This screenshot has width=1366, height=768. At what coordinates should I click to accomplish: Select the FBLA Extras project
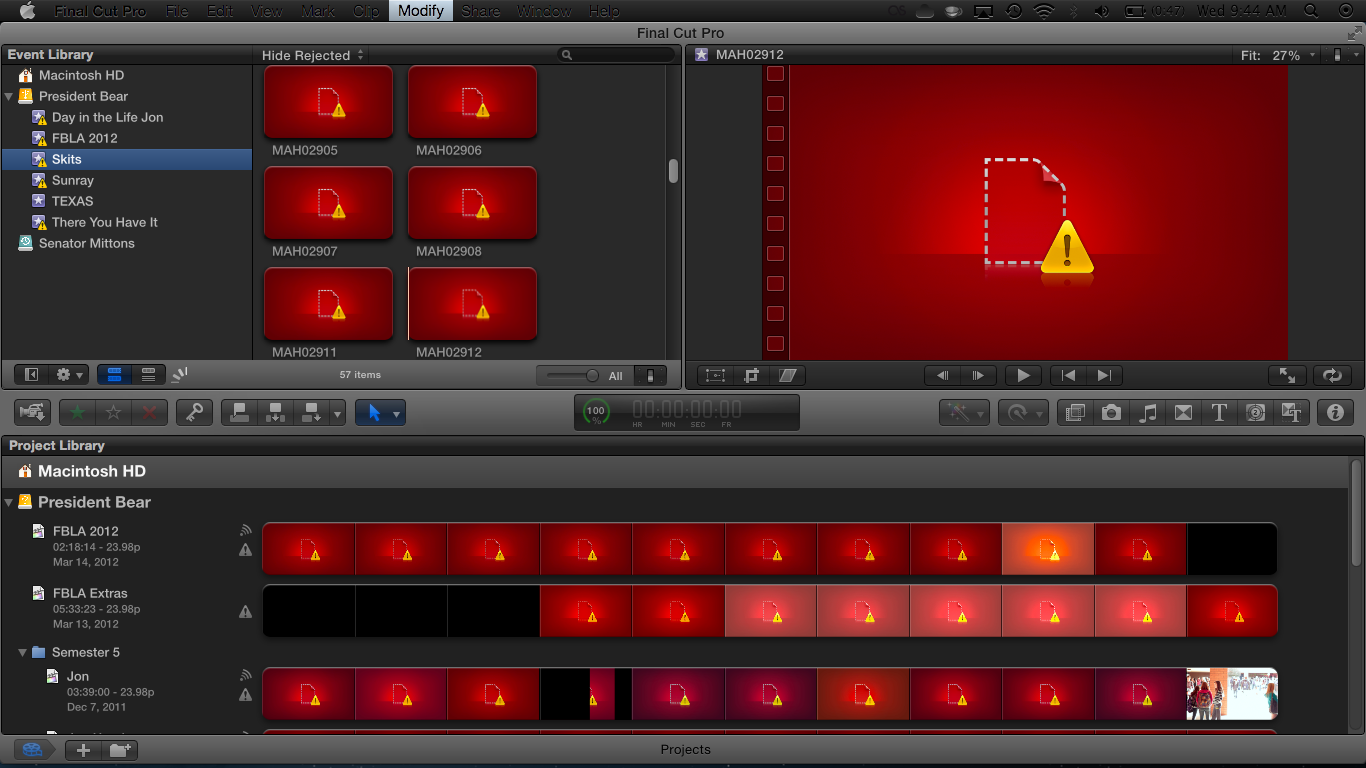click(90, 593)
